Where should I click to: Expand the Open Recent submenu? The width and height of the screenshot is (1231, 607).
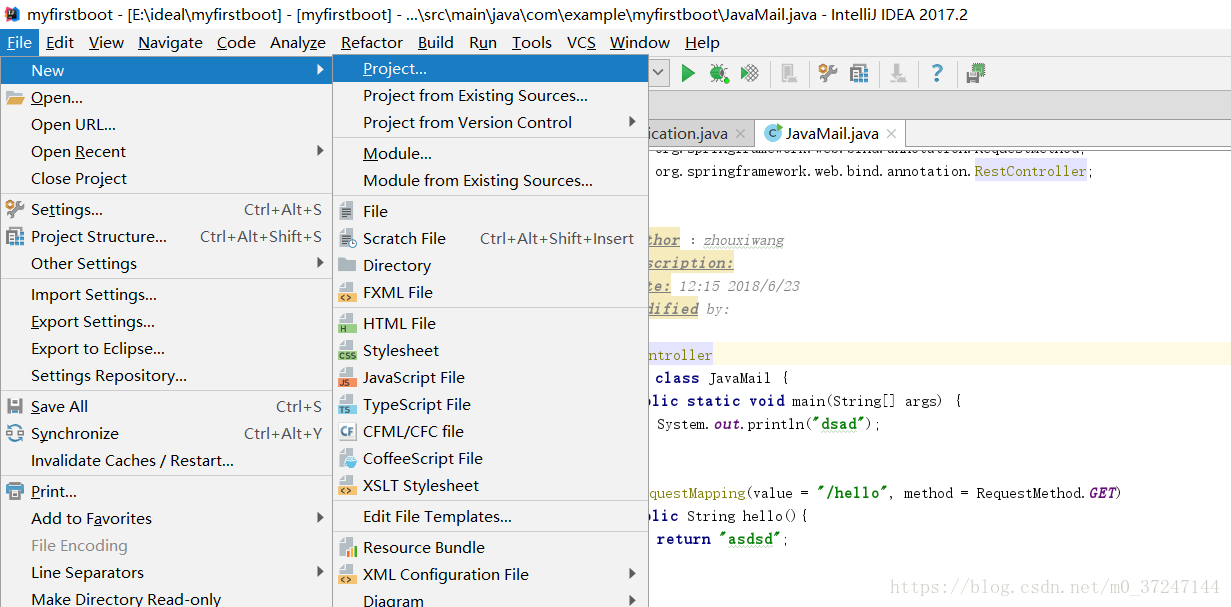coord(320,151)
